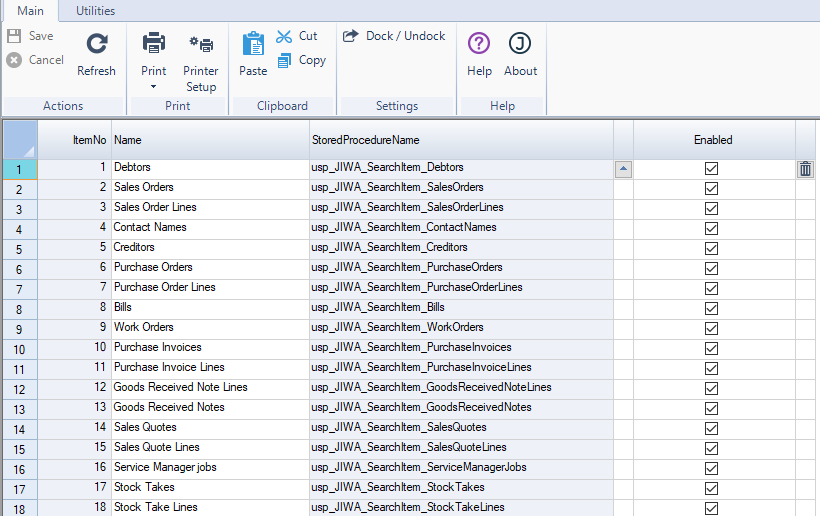The height and width of the screenshot is (516, 820).
Task: Select row header number 12
Action: [x=19, y=388]
